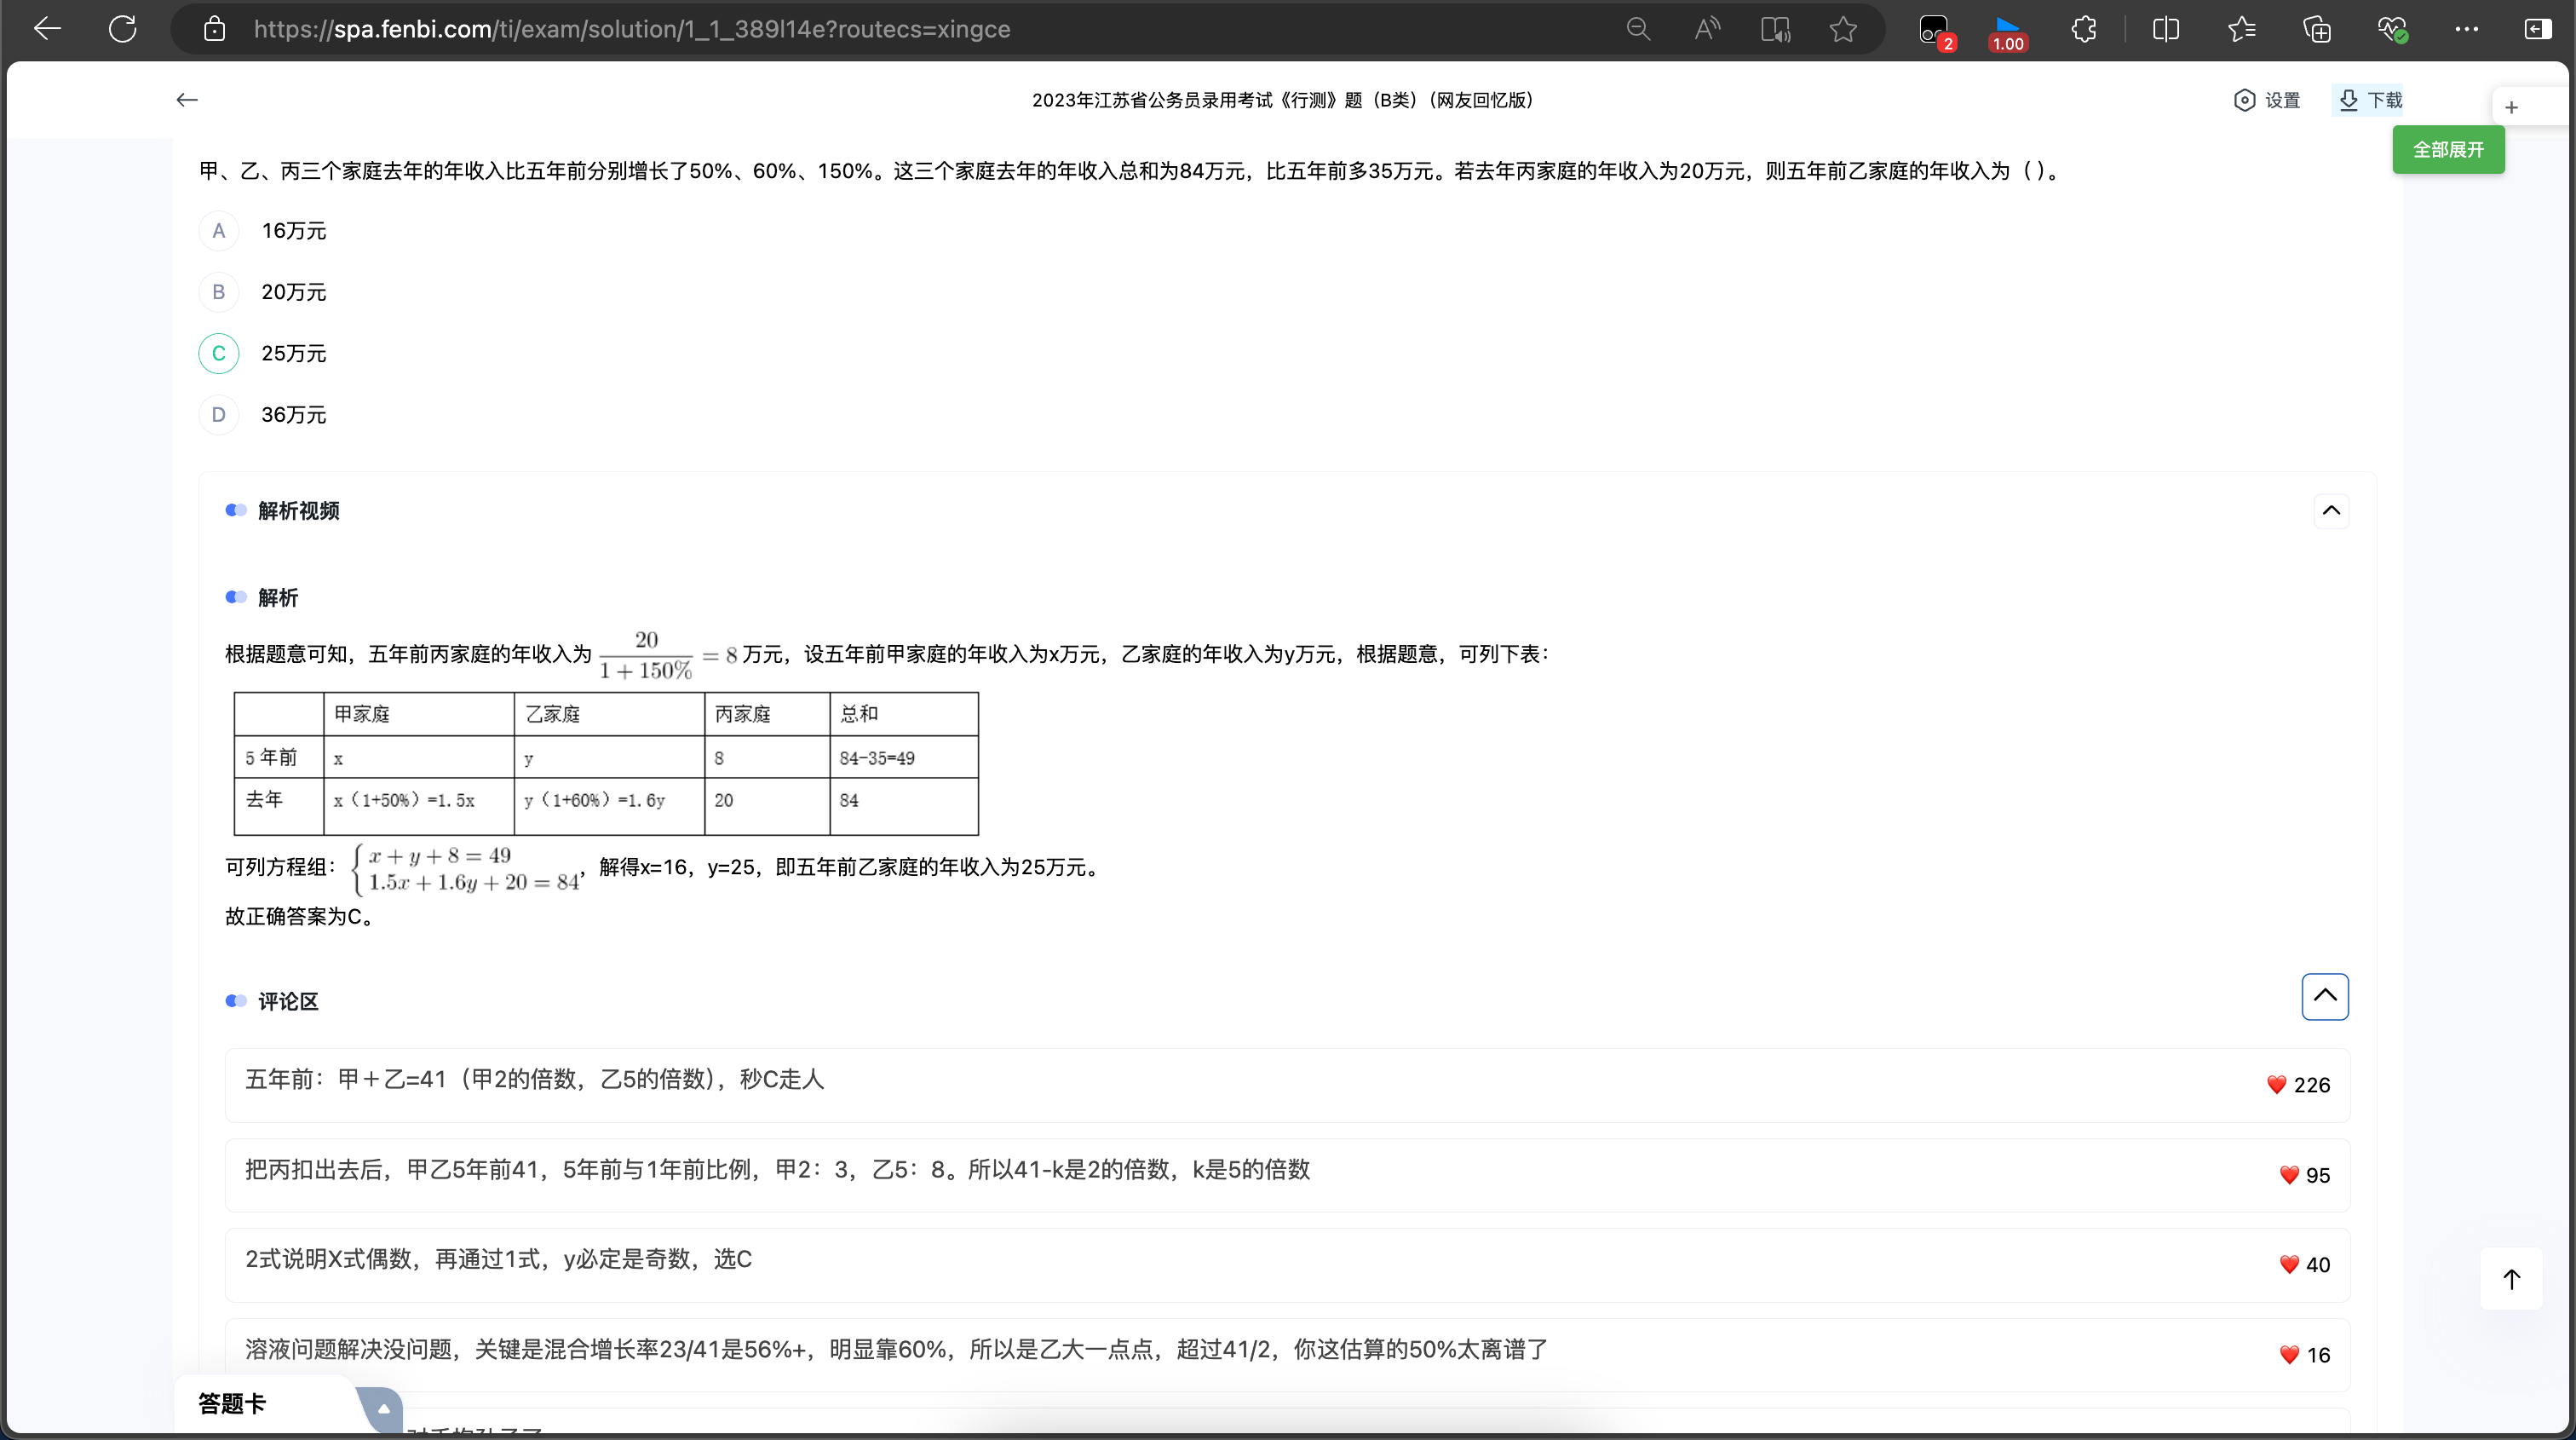Open the split screen icon
The height and width of the screenshot is (1440, 2576).
(x=2165, y=29)
